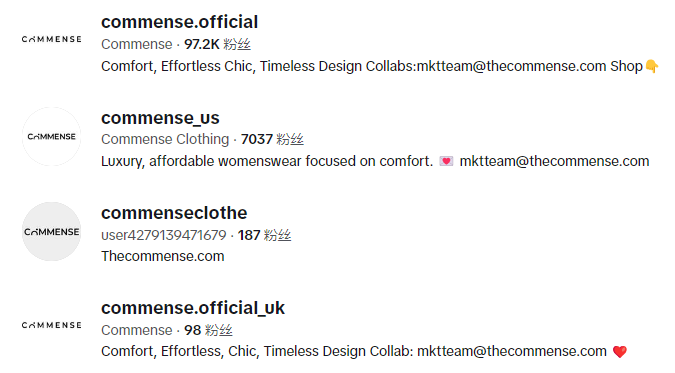Viewport: 675px width, 373px height.
Task: Open the commense.official_uk avatar logo
Action: (52, 325)
